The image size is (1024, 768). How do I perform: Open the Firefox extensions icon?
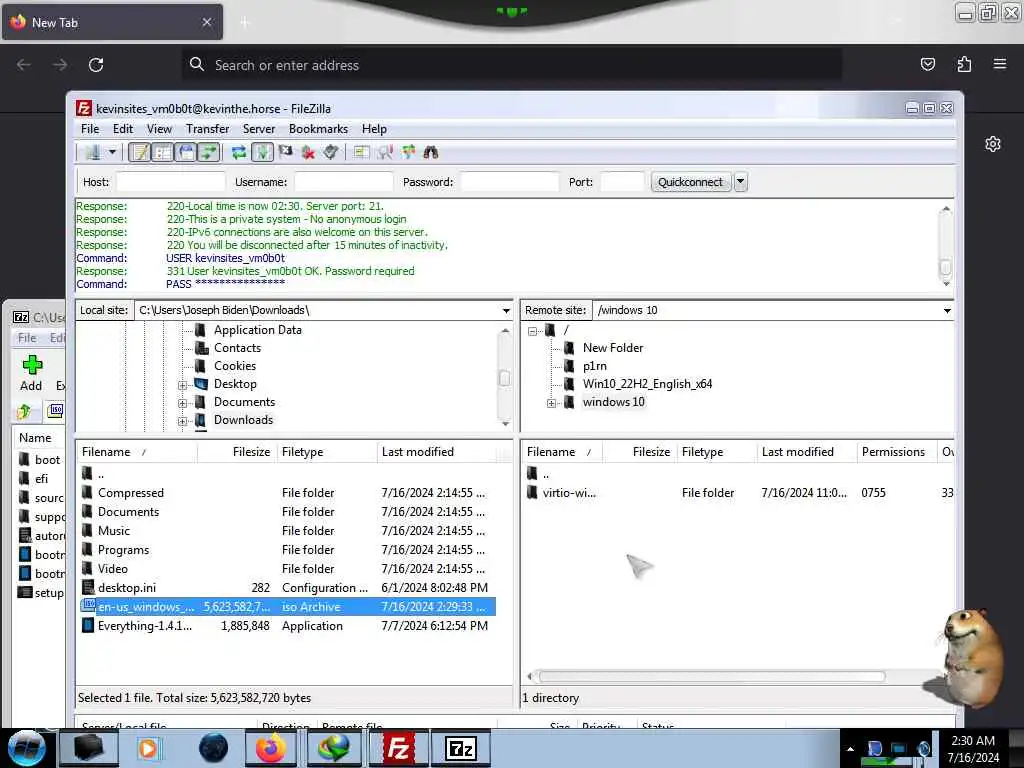click(964, 64)
